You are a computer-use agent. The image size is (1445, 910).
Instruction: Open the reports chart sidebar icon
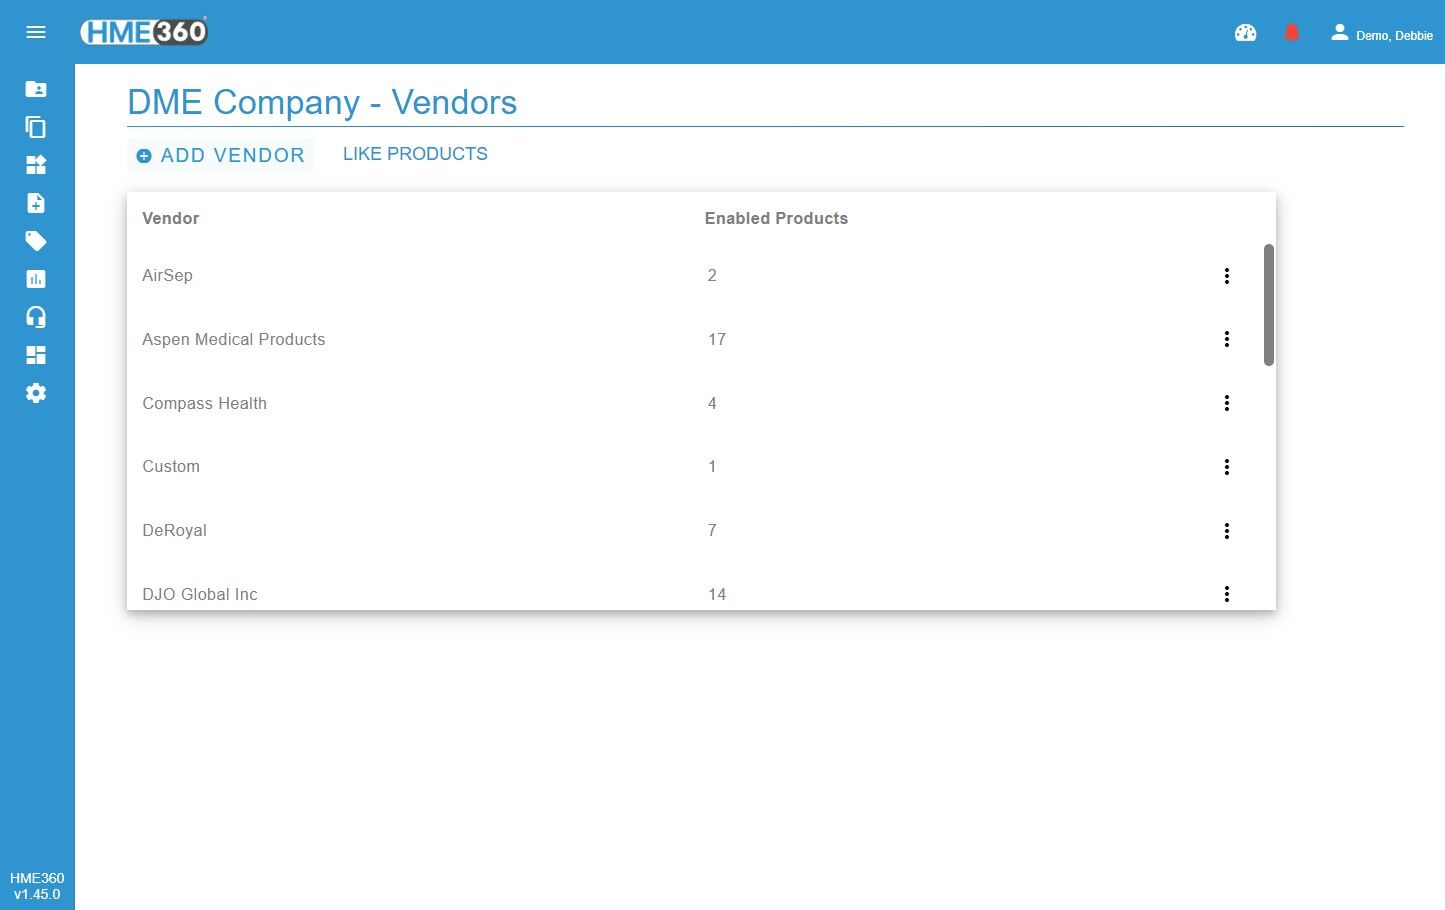[x=36, y=279]
